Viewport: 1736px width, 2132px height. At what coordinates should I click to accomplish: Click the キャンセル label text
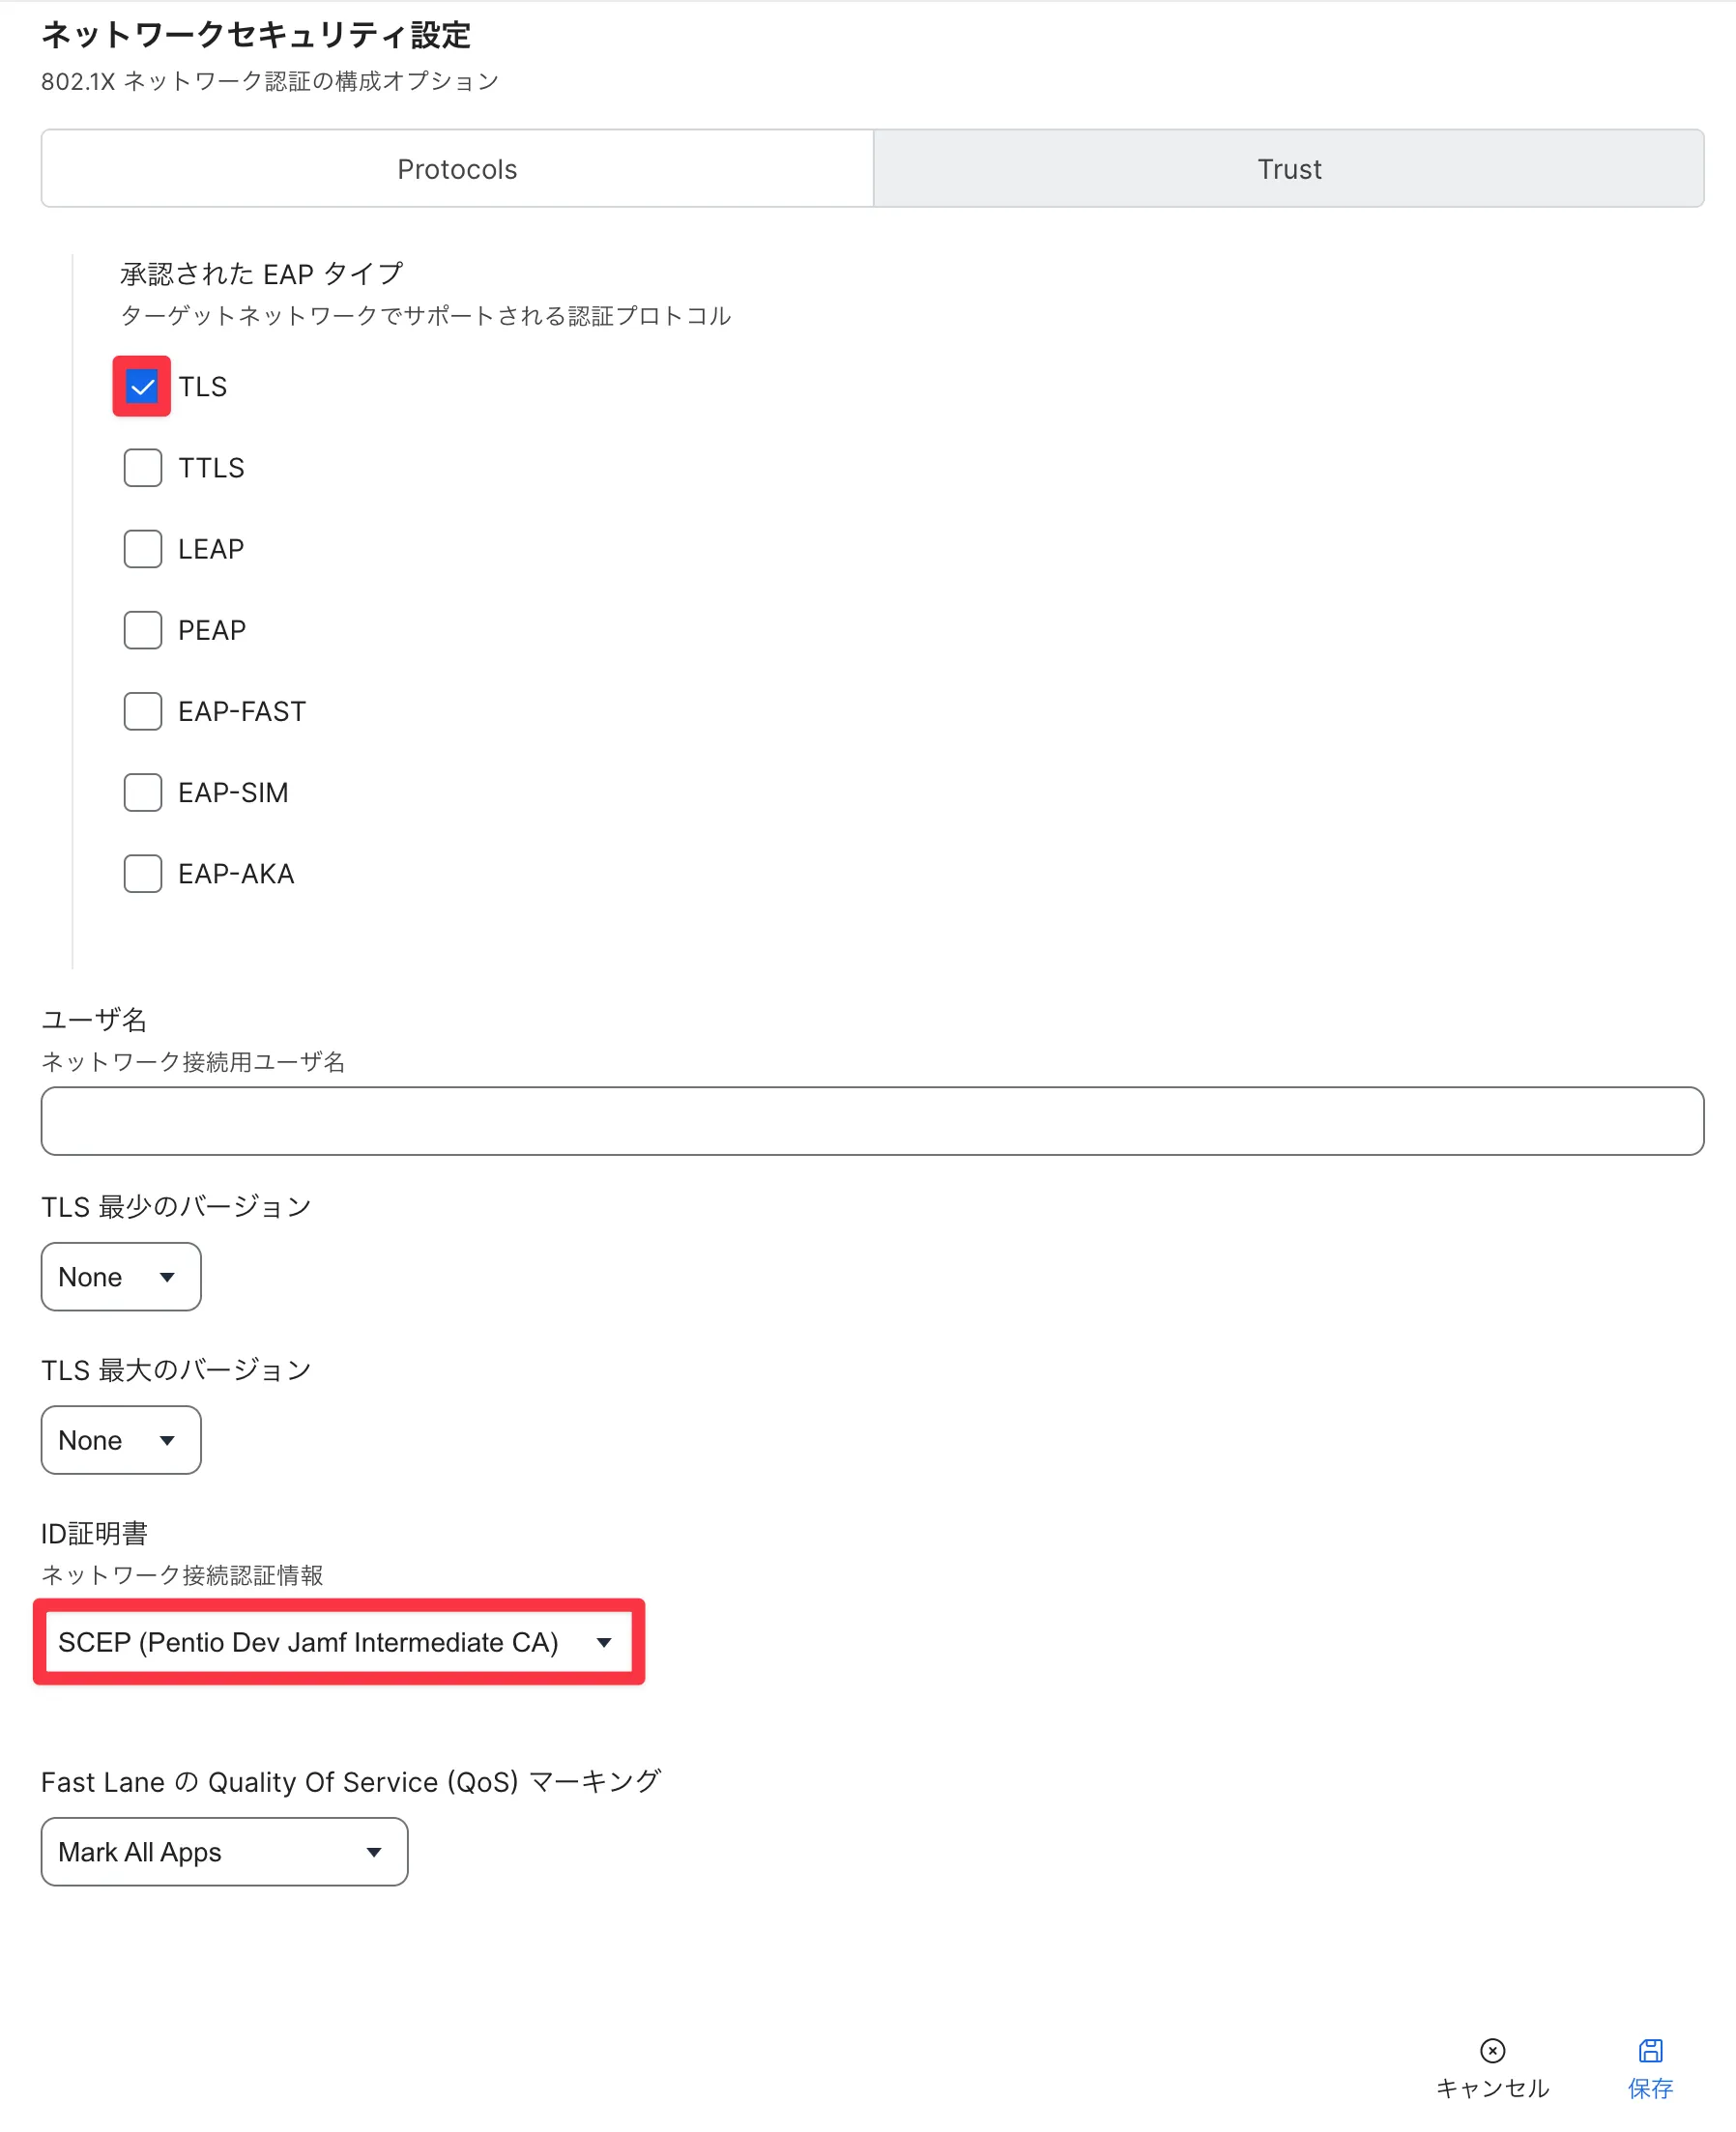coord(1492,2088)
